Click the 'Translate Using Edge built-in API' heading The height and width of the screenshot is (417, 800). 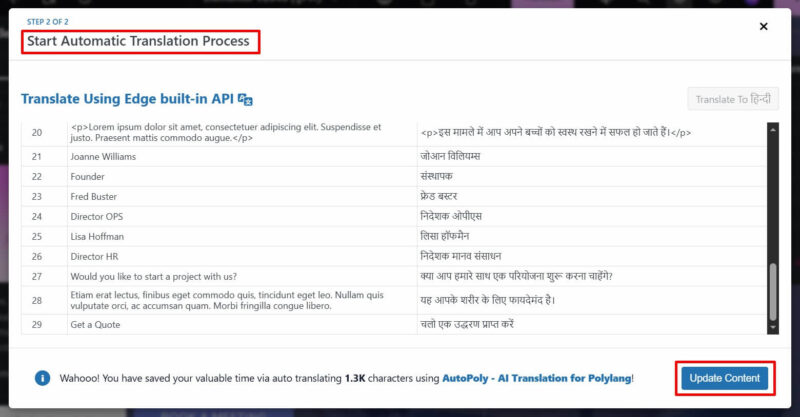coord(127,99)
